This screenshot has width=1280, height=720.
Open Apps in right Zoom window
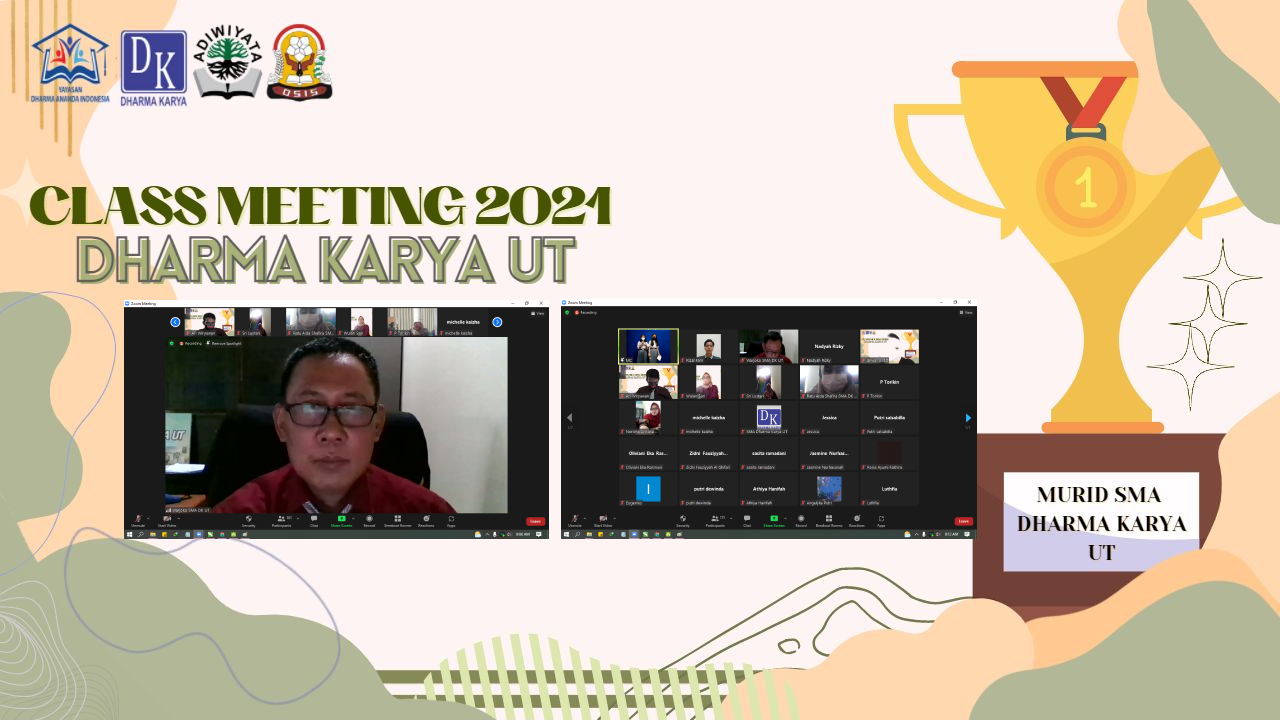pyautogui.click(x=881, y=521)
